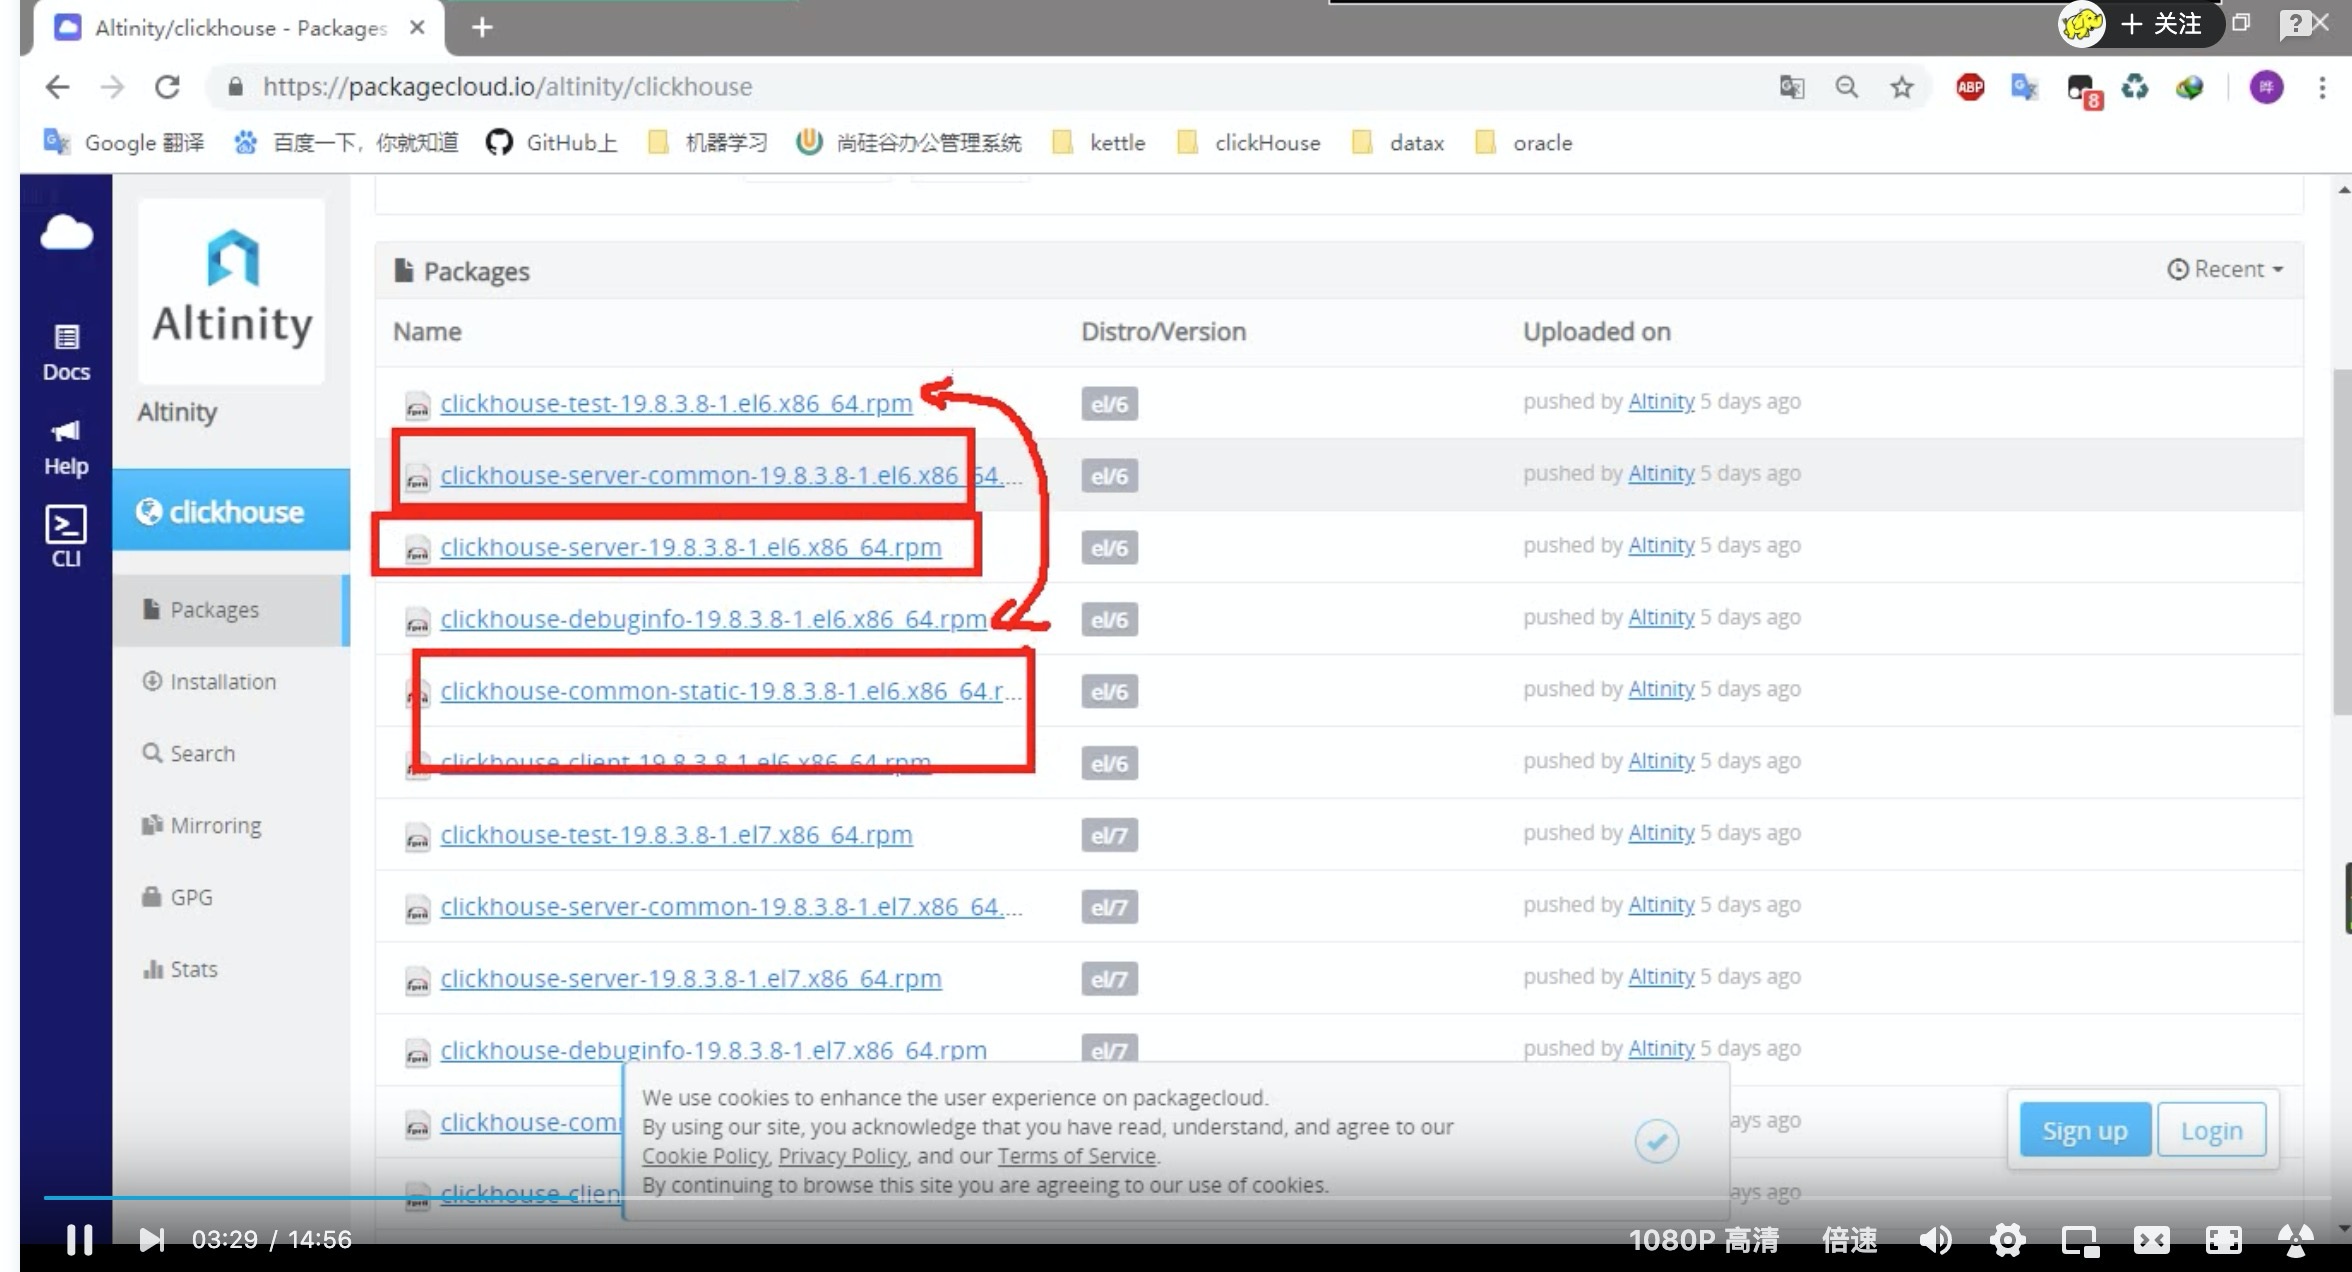Viewport: 2352px width, 1272px height.
Task: Open the Installation menu item
Action: pos(209,682)
